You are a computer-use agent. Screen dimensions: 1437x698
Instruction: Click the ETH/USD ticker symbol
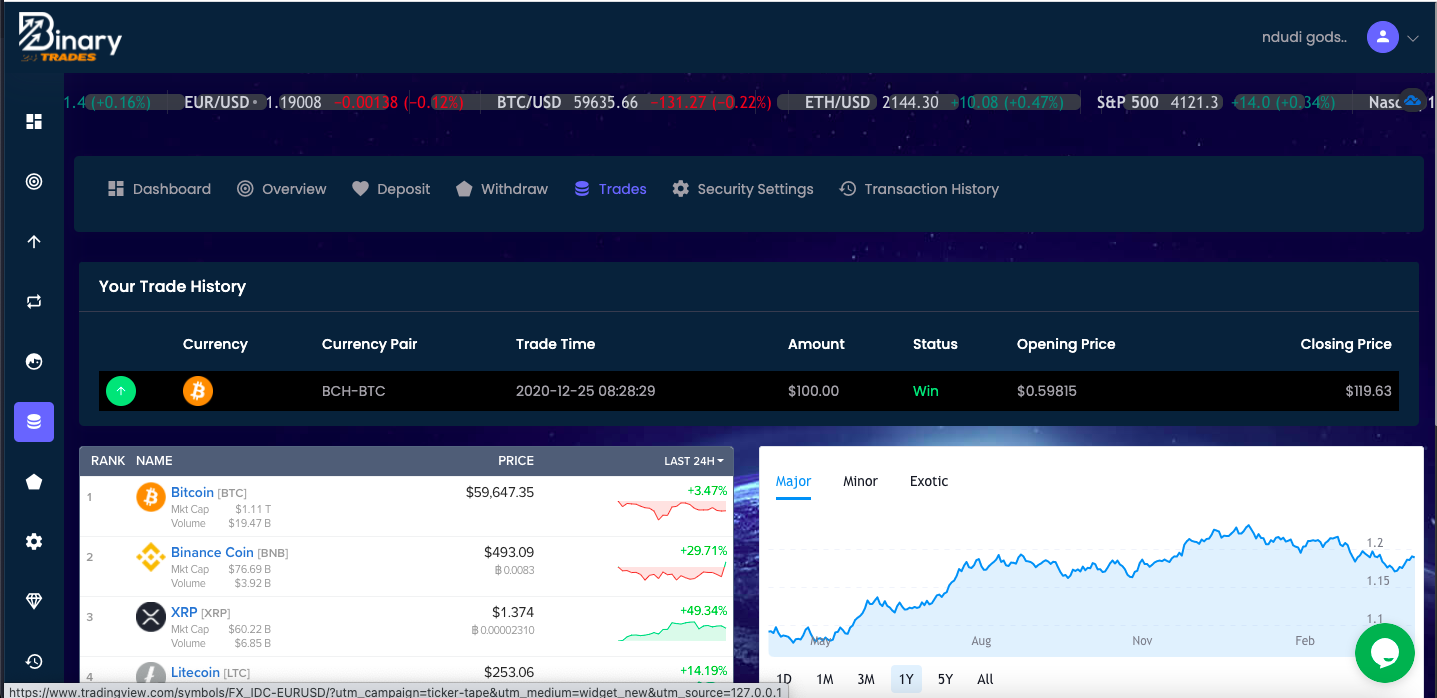(838, 102)
